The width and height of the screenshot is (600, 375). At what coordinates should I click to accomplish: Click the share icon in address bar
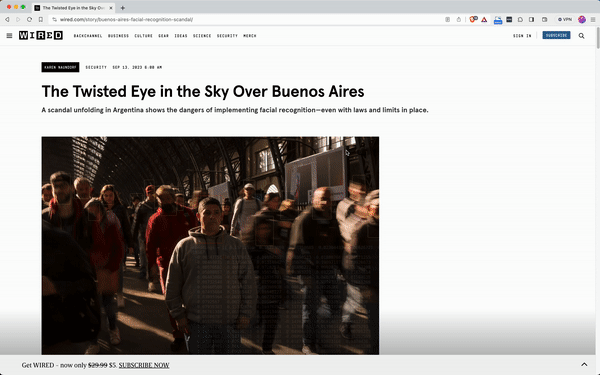(x=458, y=20)
